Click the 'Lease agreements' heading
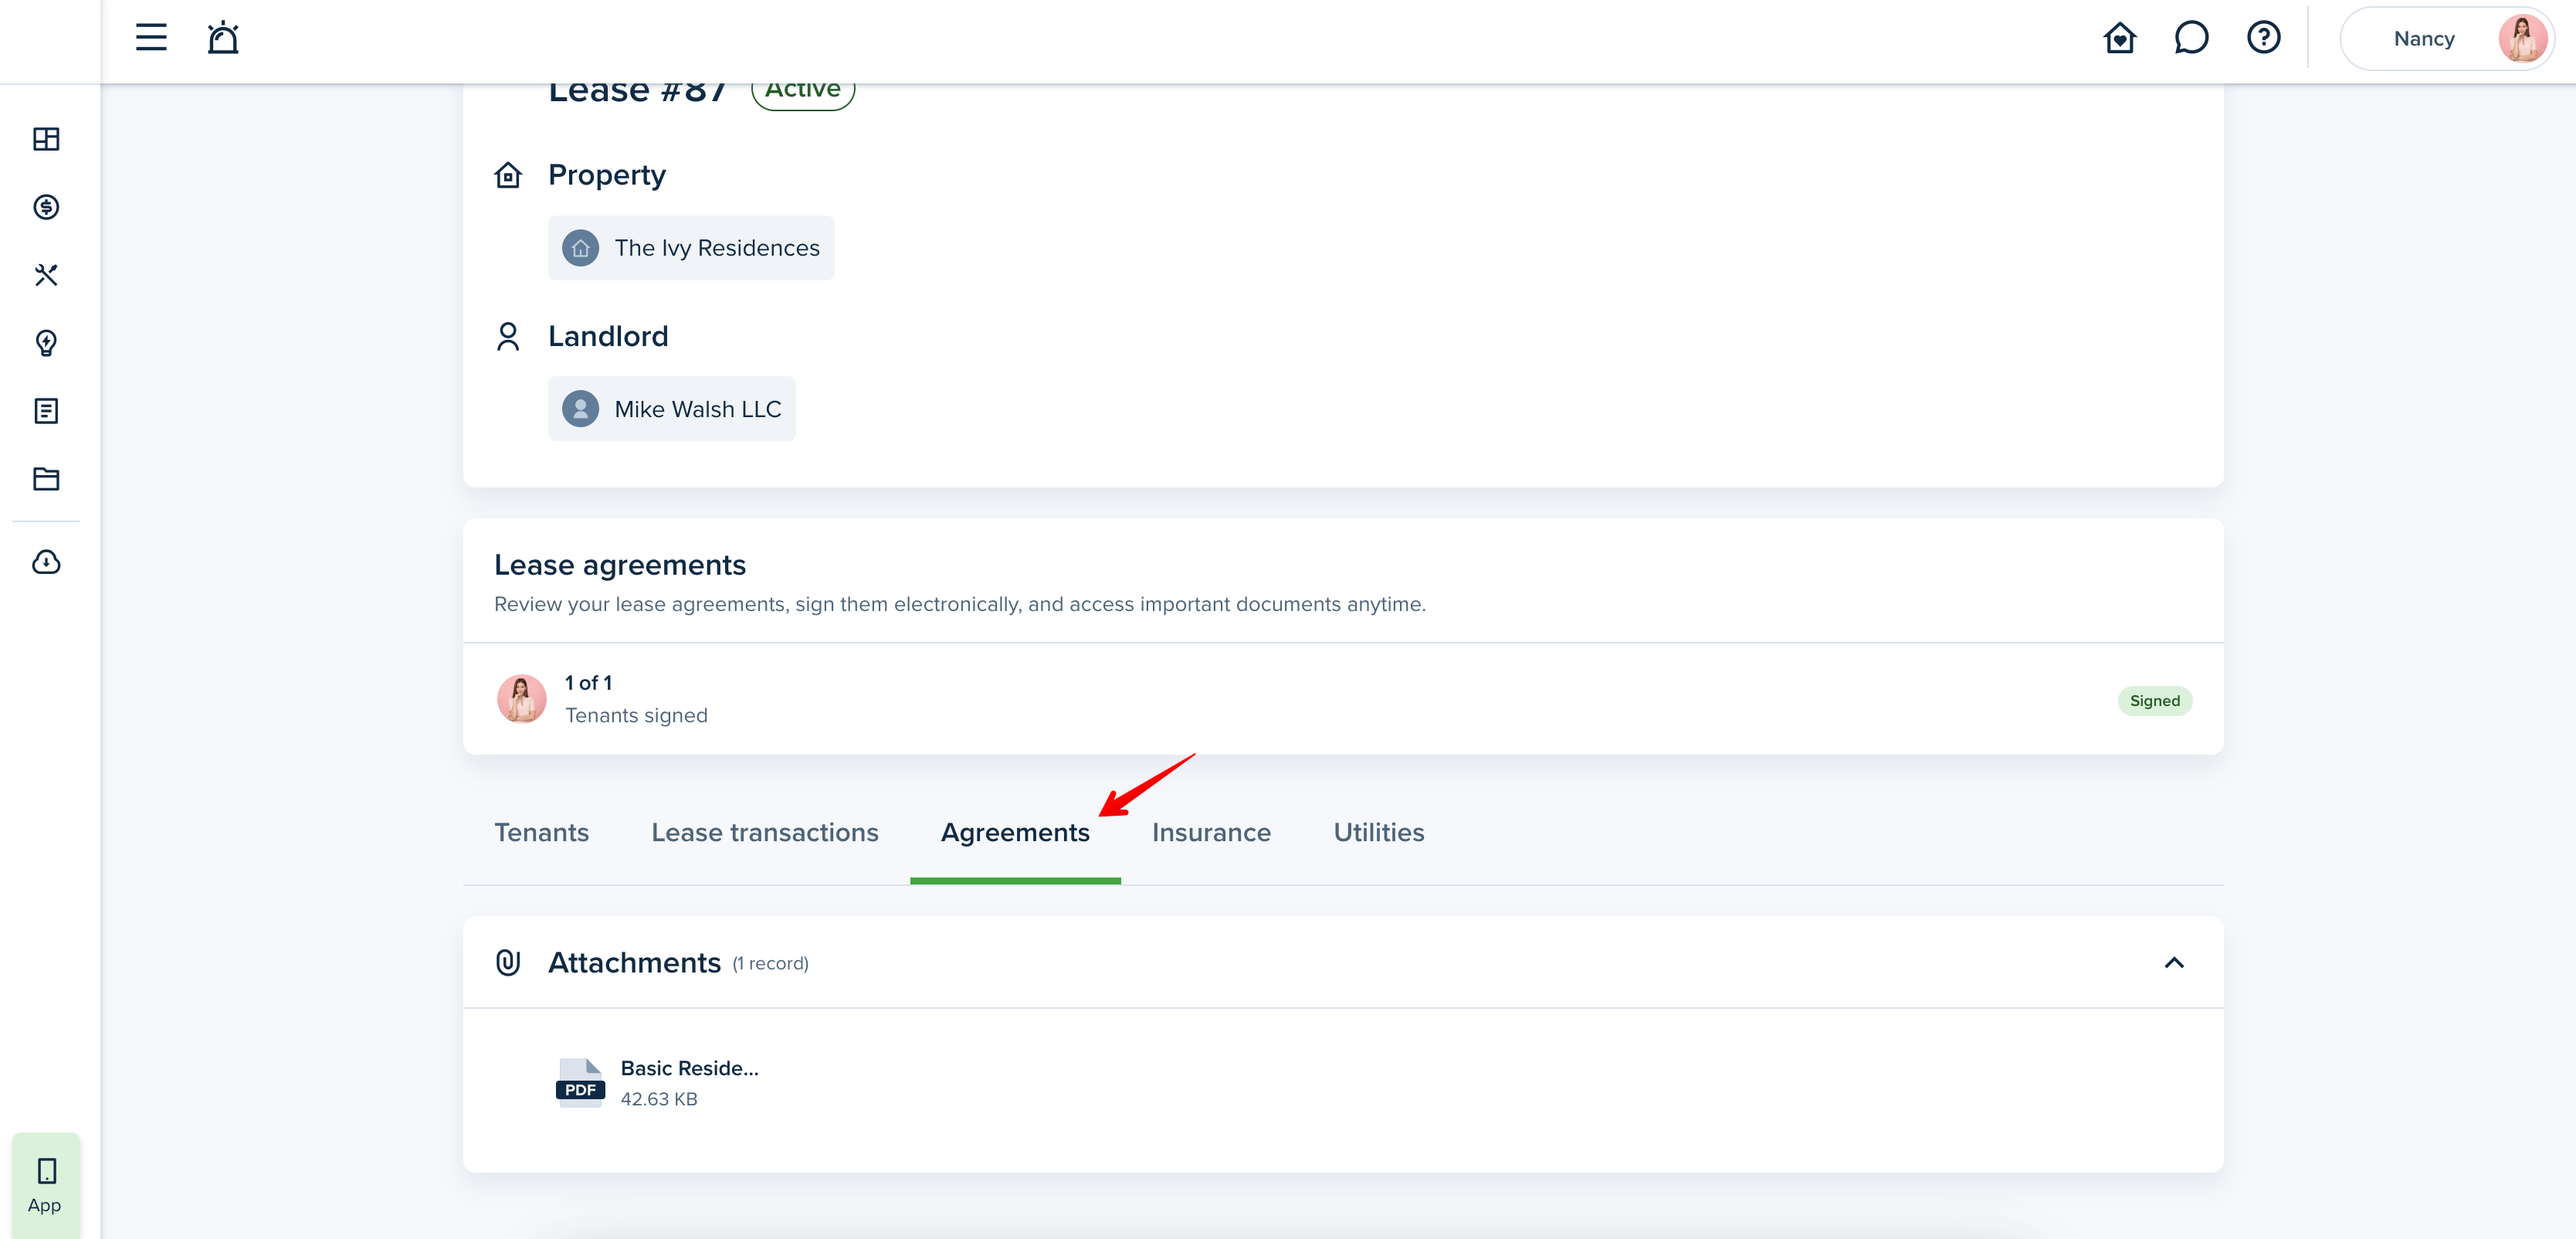 tap(620, 565)
